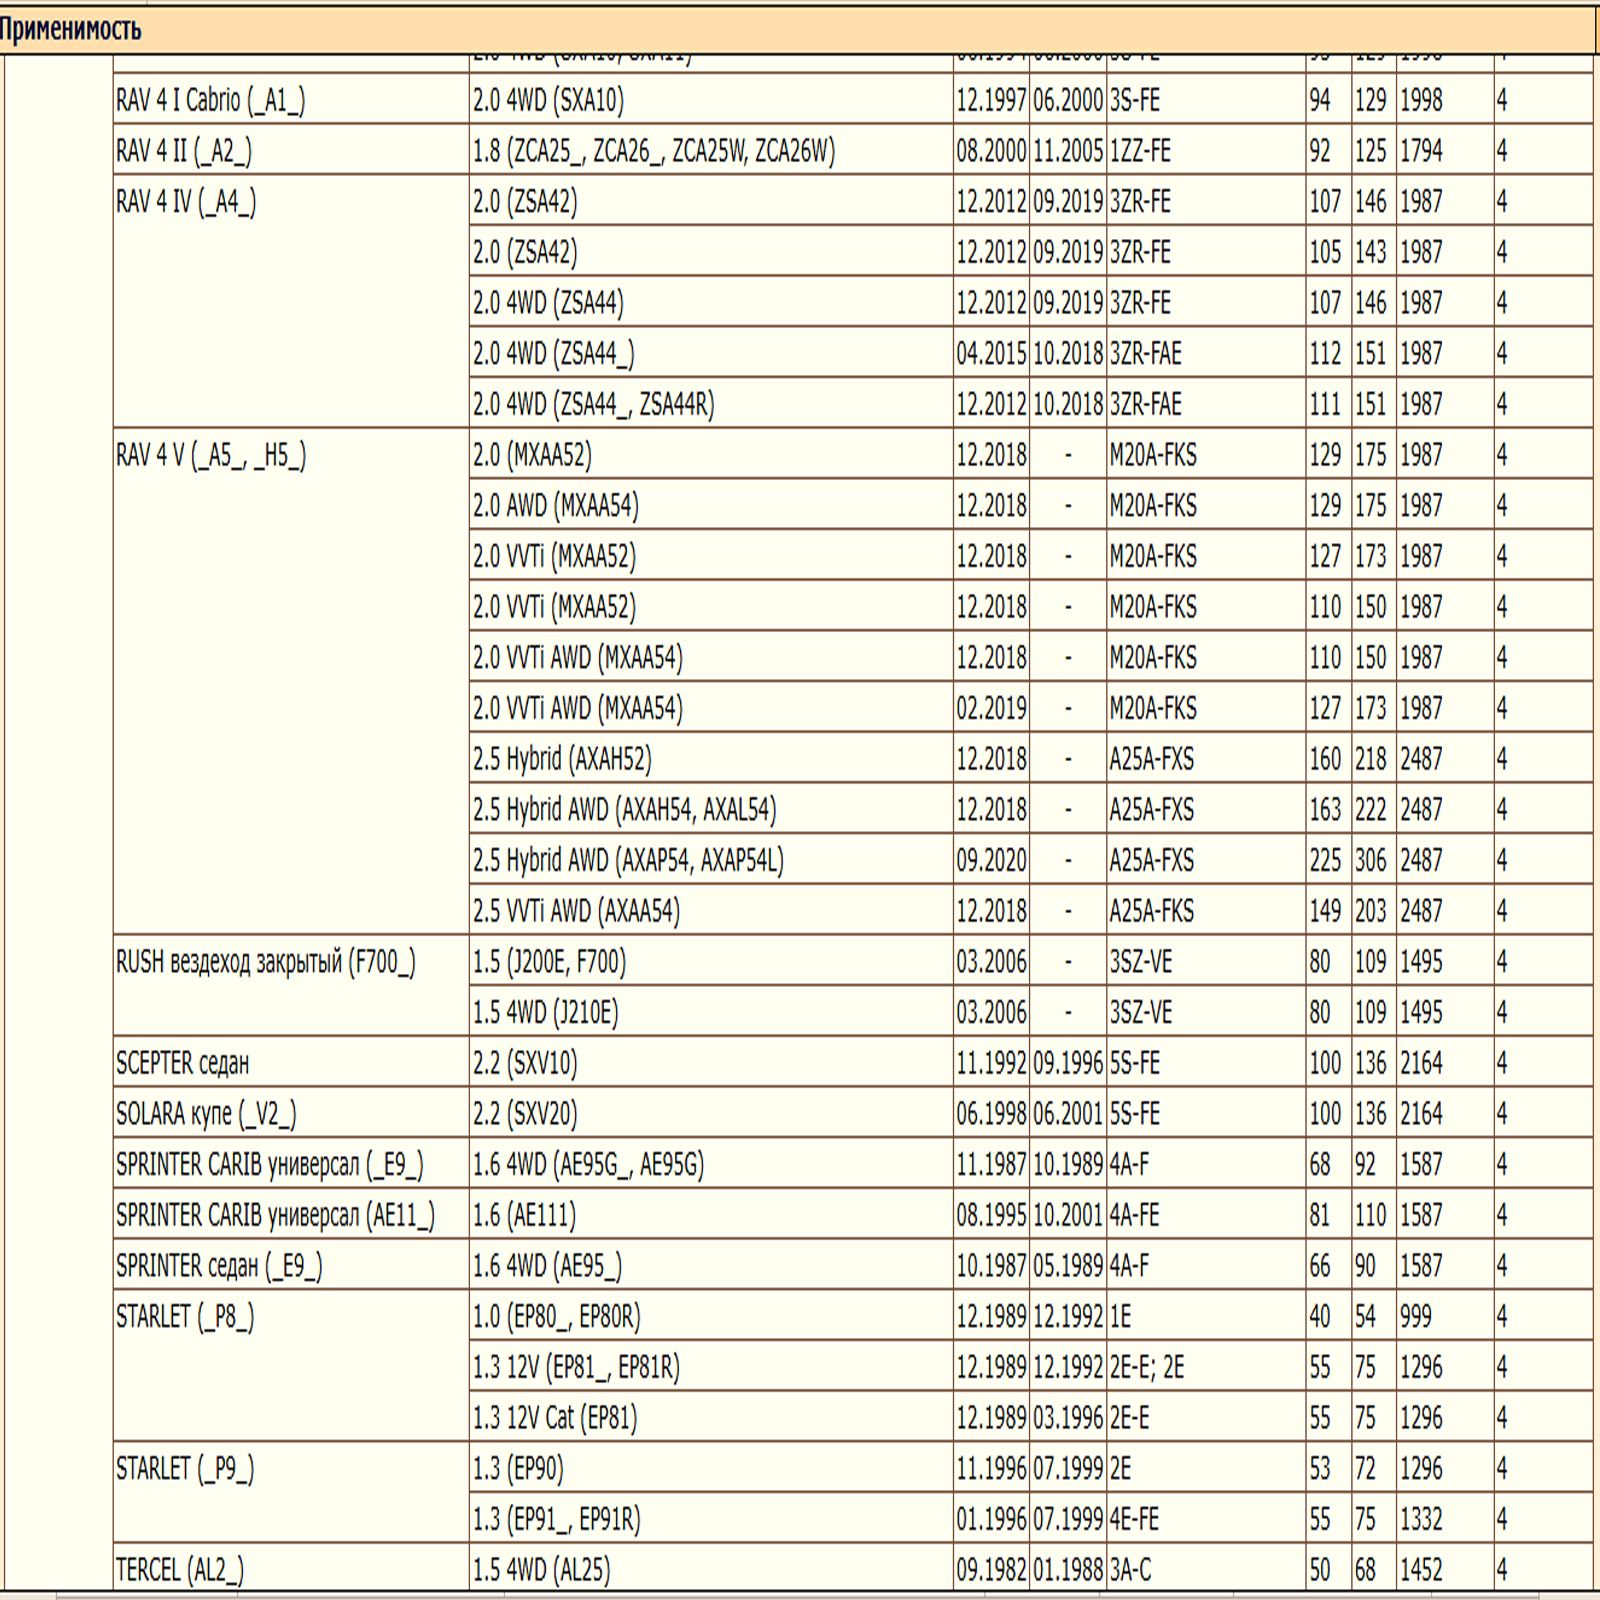Click the STARLET (_P8_) model cell
1600x1600 pixels.
point(185,1317)
